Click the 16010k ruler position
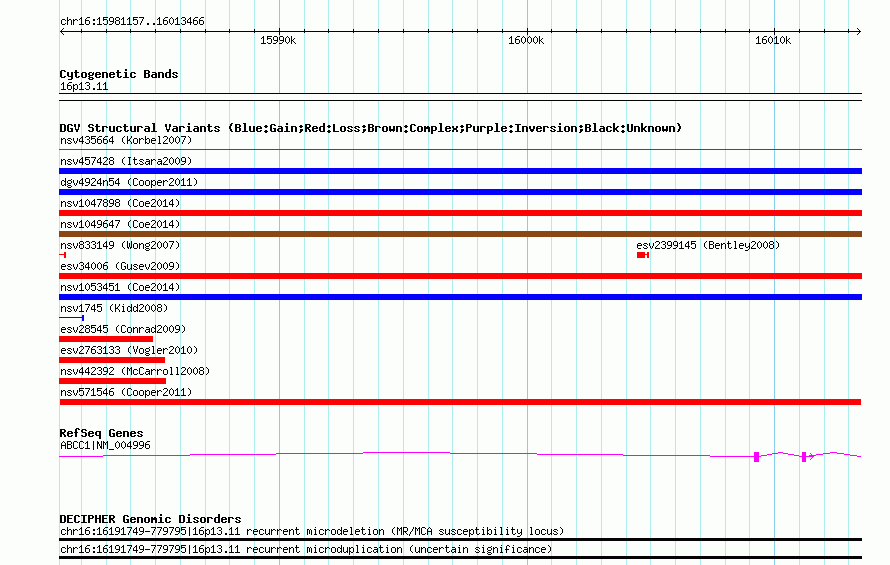This screenshot has height=565, width=890. pos(773,40)
